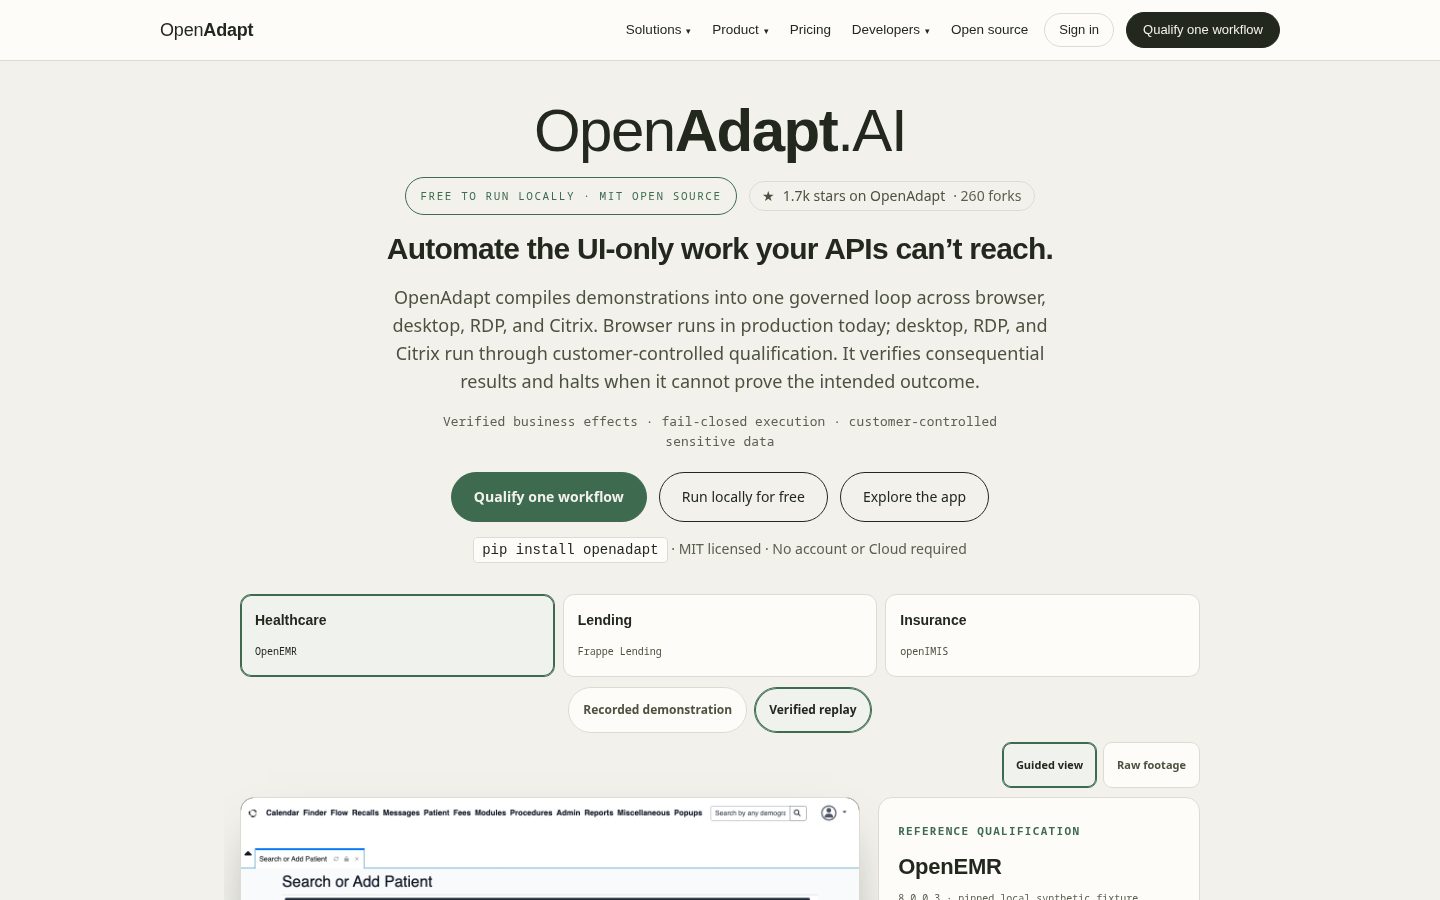Screen dimensions: 1440x900
Task: Close the Search or Add Patient tab
Action: click(x=357, y=859)
